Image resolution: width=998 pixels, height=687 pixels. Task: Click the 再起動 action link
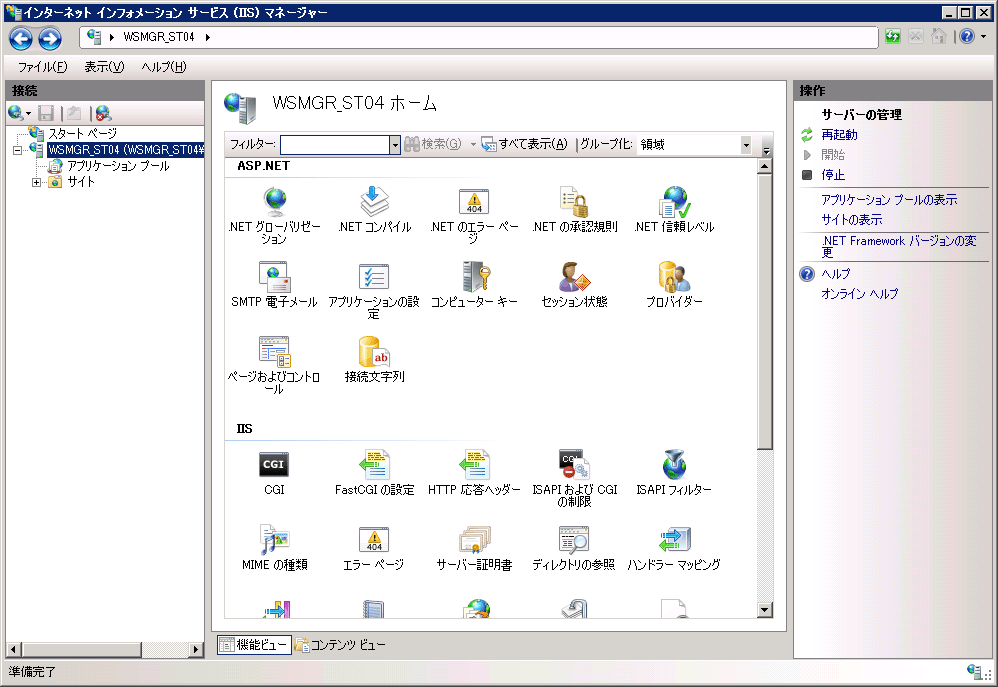pyautogui.click(x=839, y=135)
